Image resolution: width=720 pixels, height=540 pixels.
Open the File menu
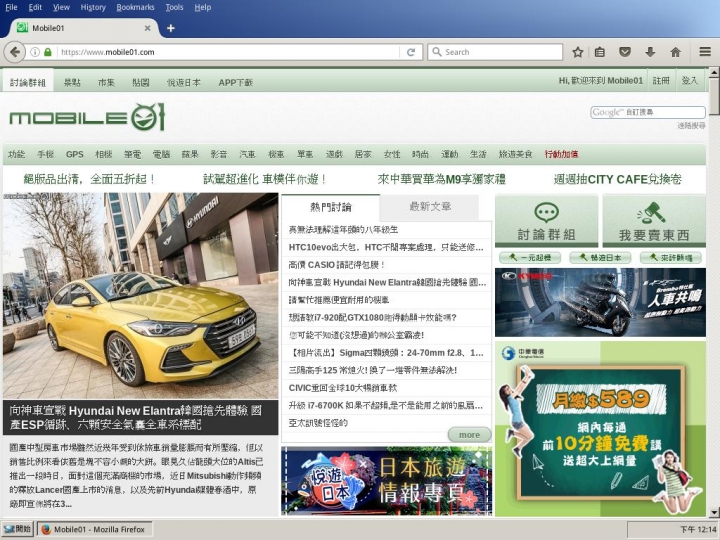11,7
